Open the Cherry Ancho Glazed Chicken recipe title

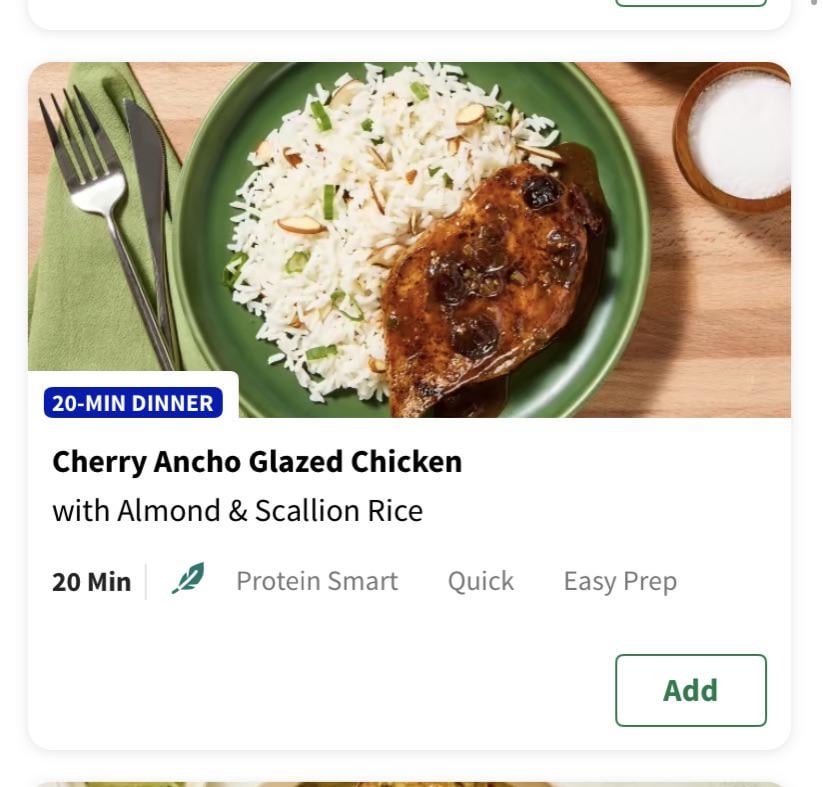(257, 462)
